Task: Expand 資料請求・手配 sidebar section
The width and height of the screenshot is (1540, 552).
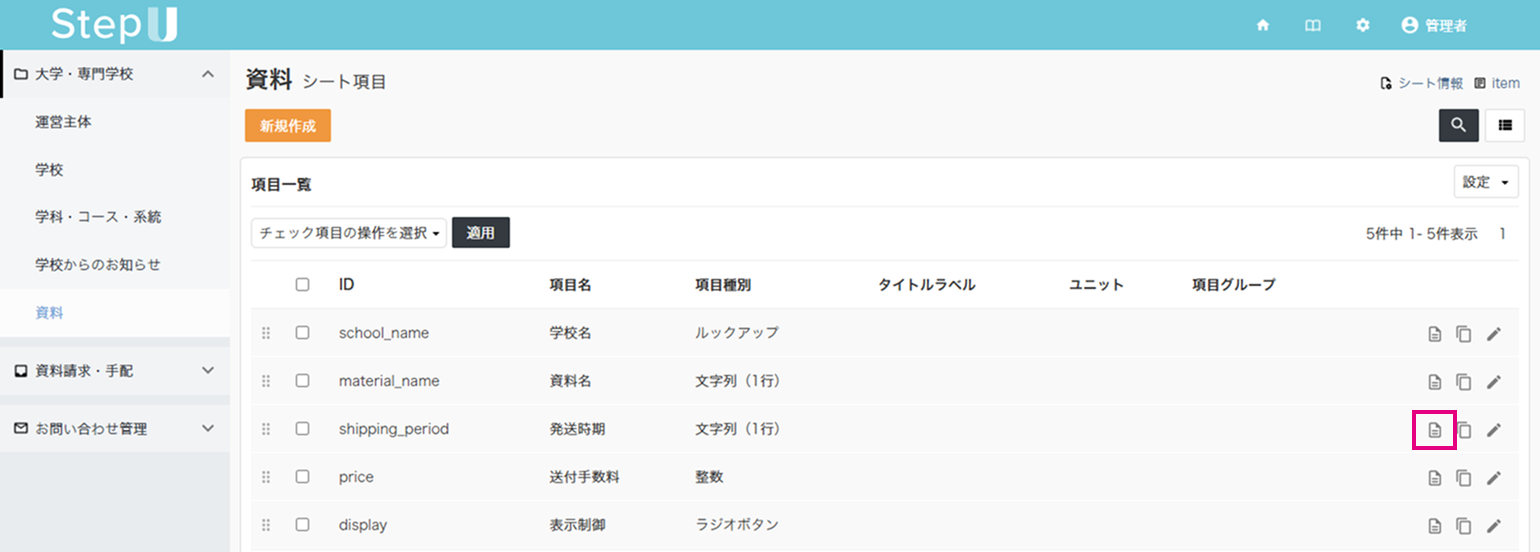Action: click(x=115, y=371)
